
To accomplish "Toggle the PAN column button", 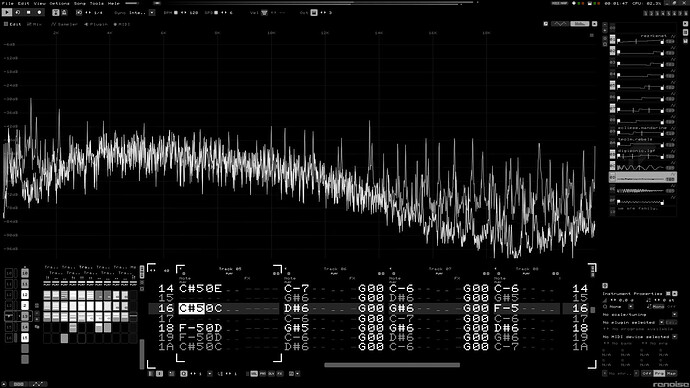I will [263, 373].
